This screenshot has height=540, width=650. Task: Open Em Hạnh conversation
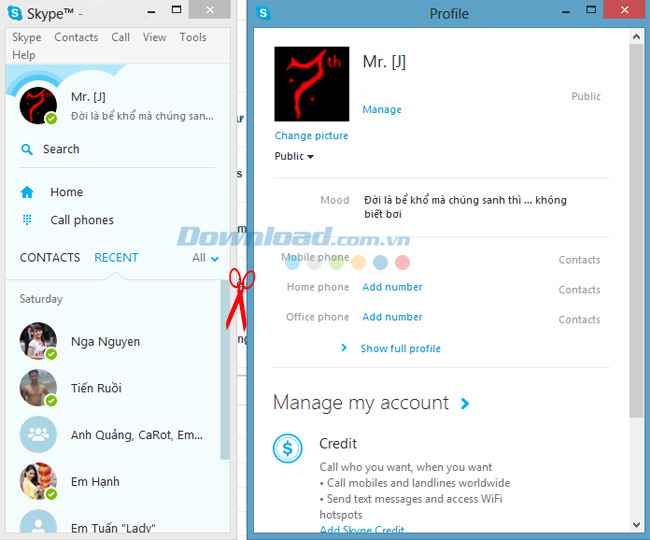(x=95, y=482)
